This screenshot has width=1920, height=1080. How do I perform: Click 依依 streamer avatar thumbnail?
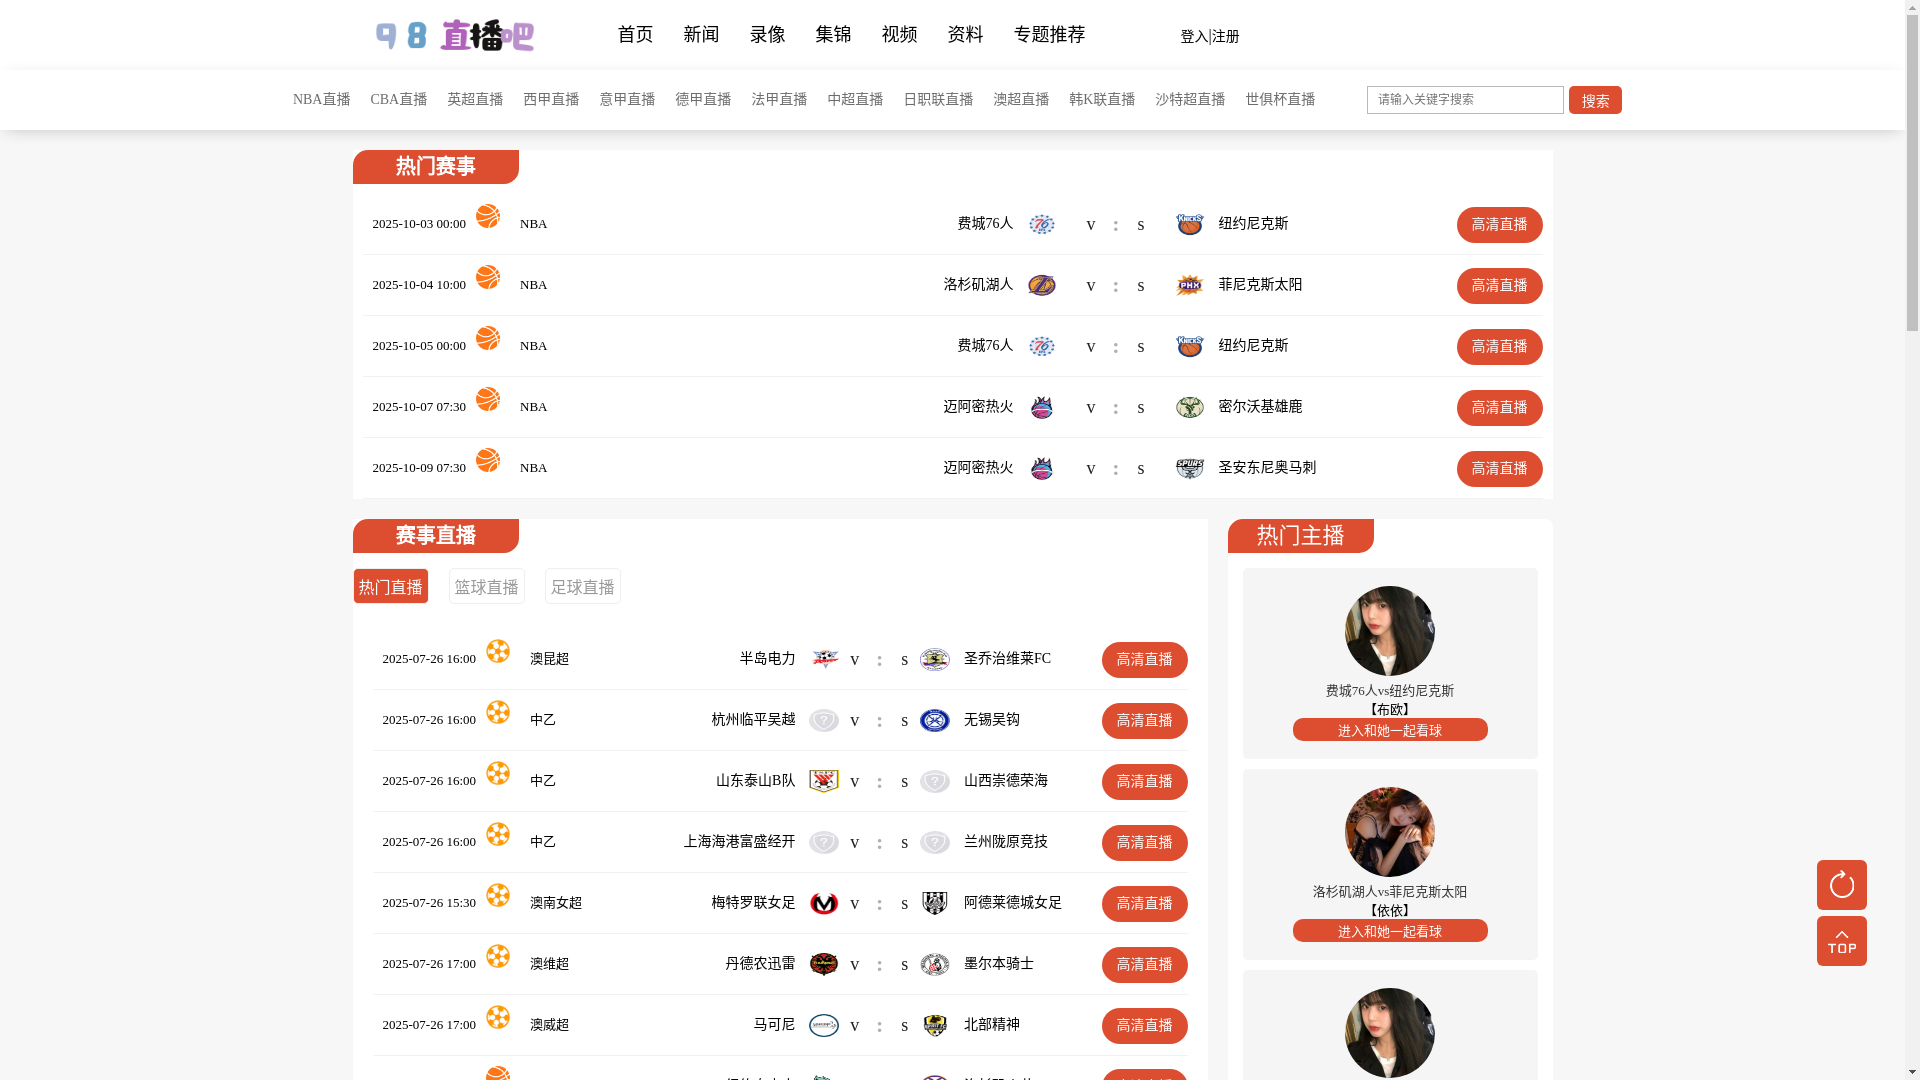pos(1390,832)
